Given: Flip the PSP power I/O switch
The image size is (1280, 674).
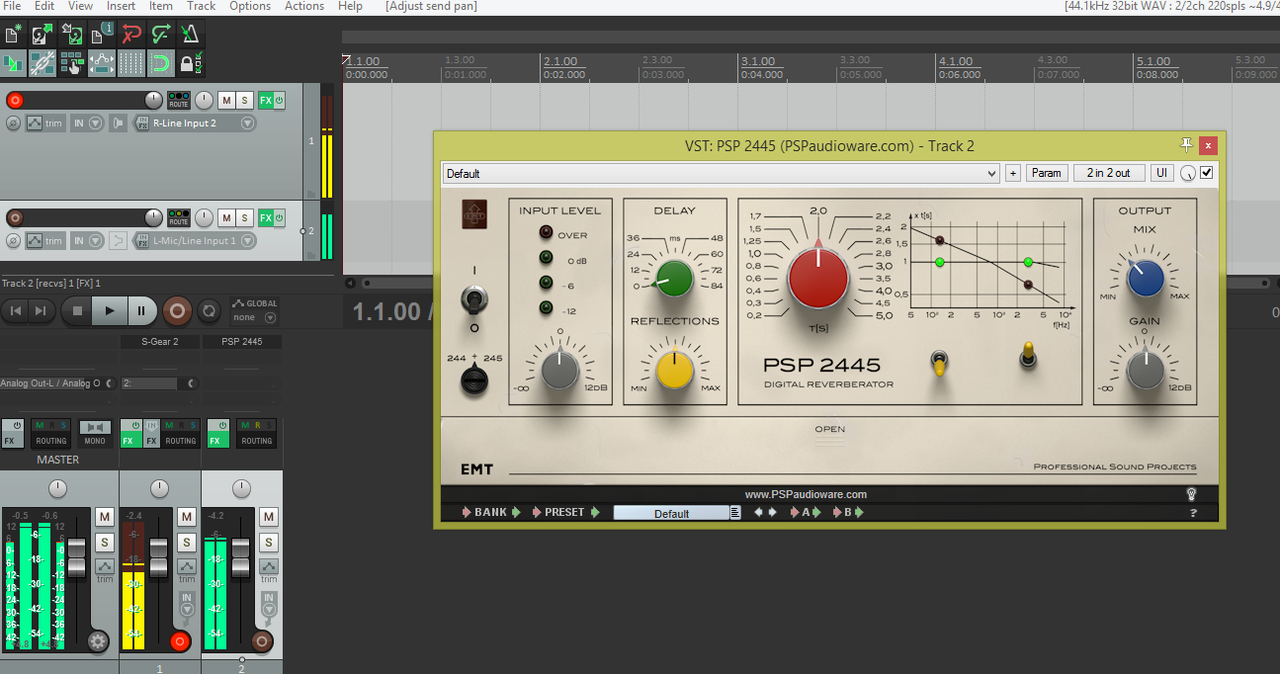Looking at the screenshot, I should pos(474,298).
